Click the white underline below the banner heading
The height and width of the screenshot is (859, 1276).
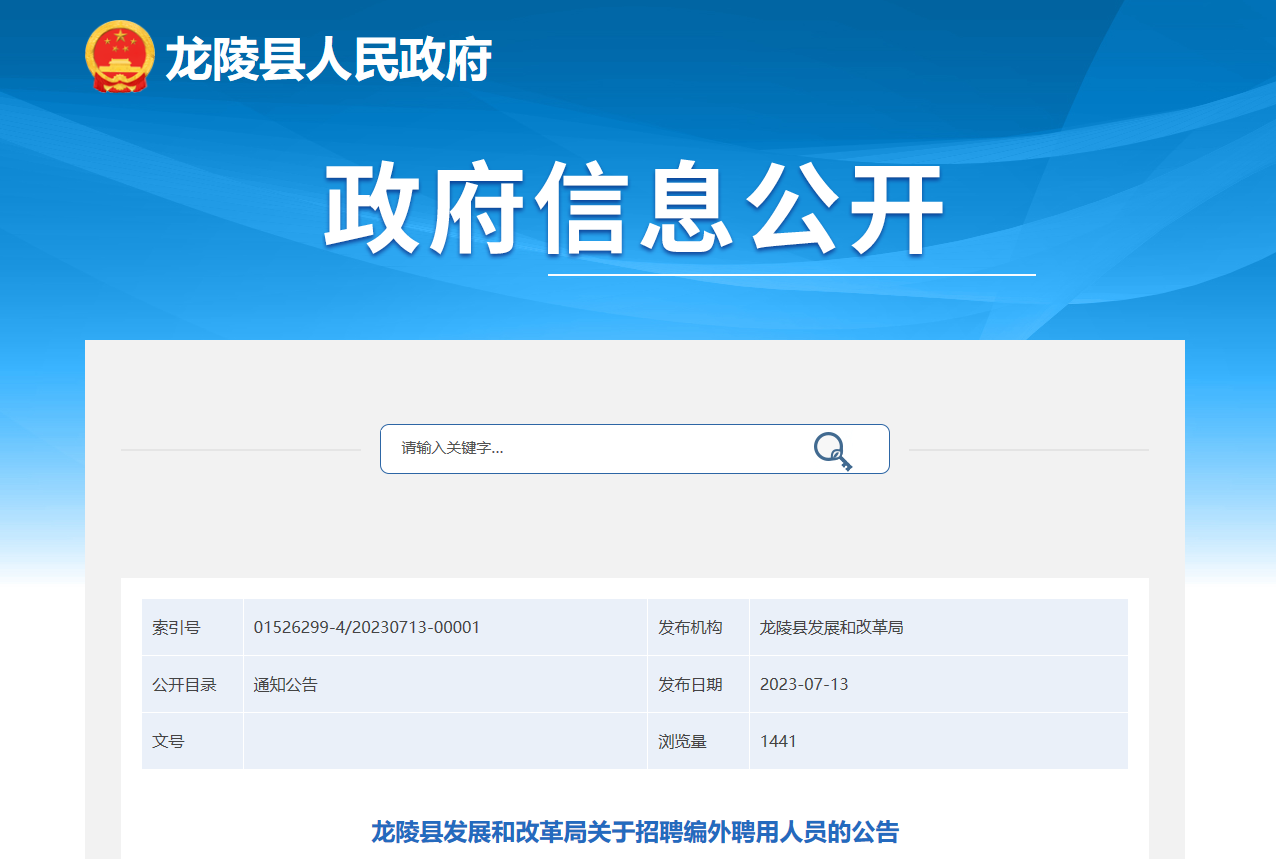tap(791, 274)
